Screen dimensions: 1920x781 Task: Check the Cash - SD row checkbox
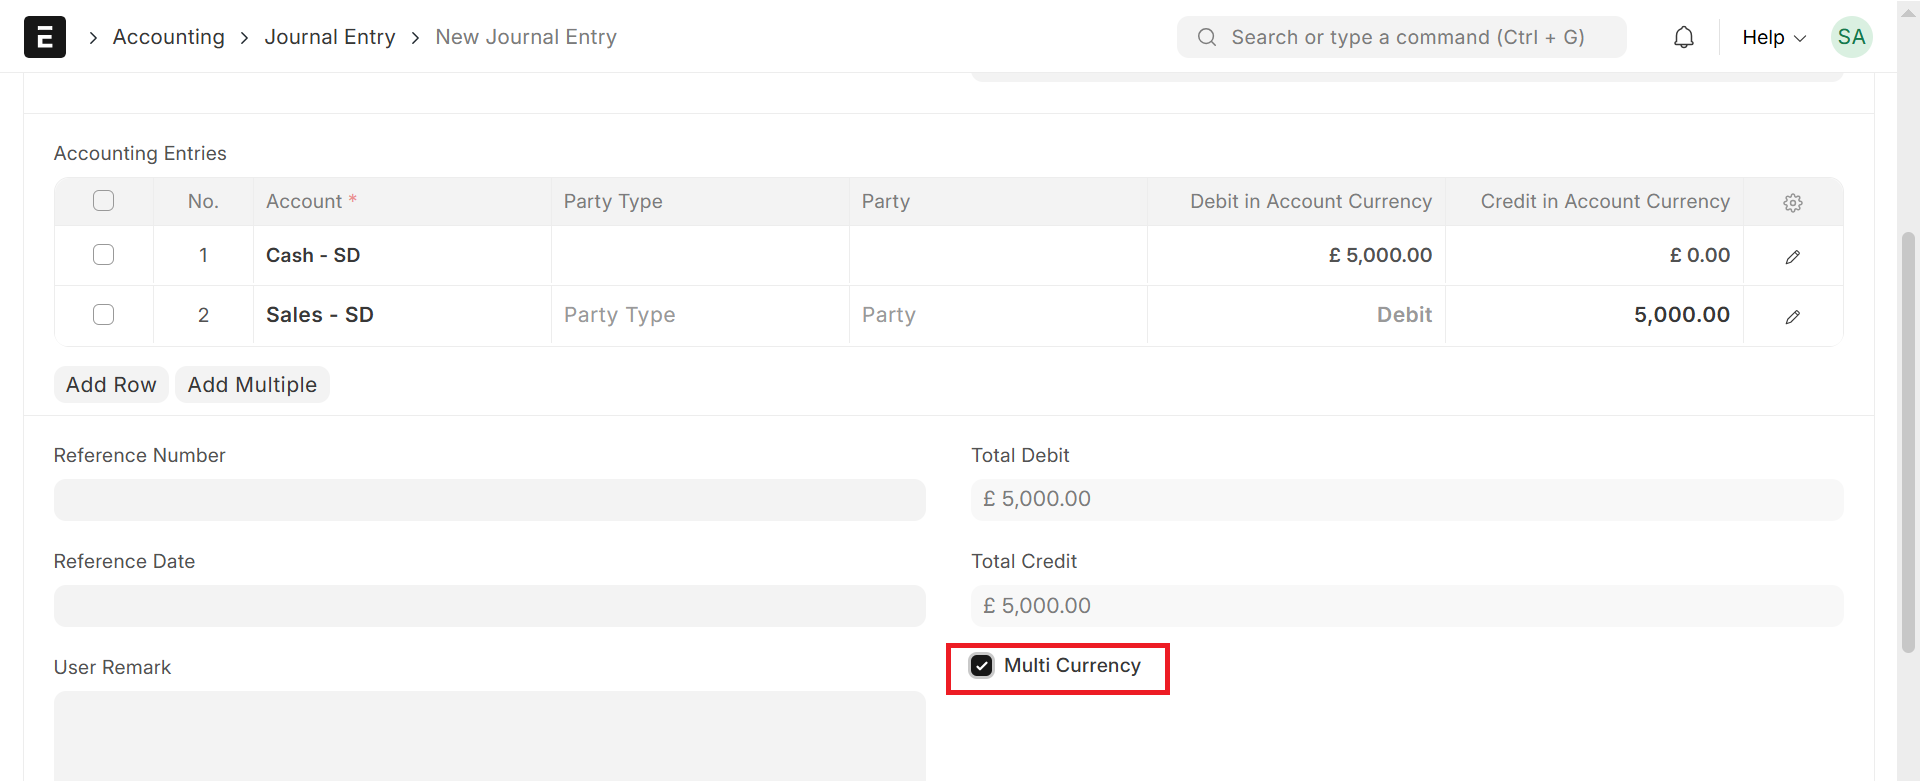(103, 255)
